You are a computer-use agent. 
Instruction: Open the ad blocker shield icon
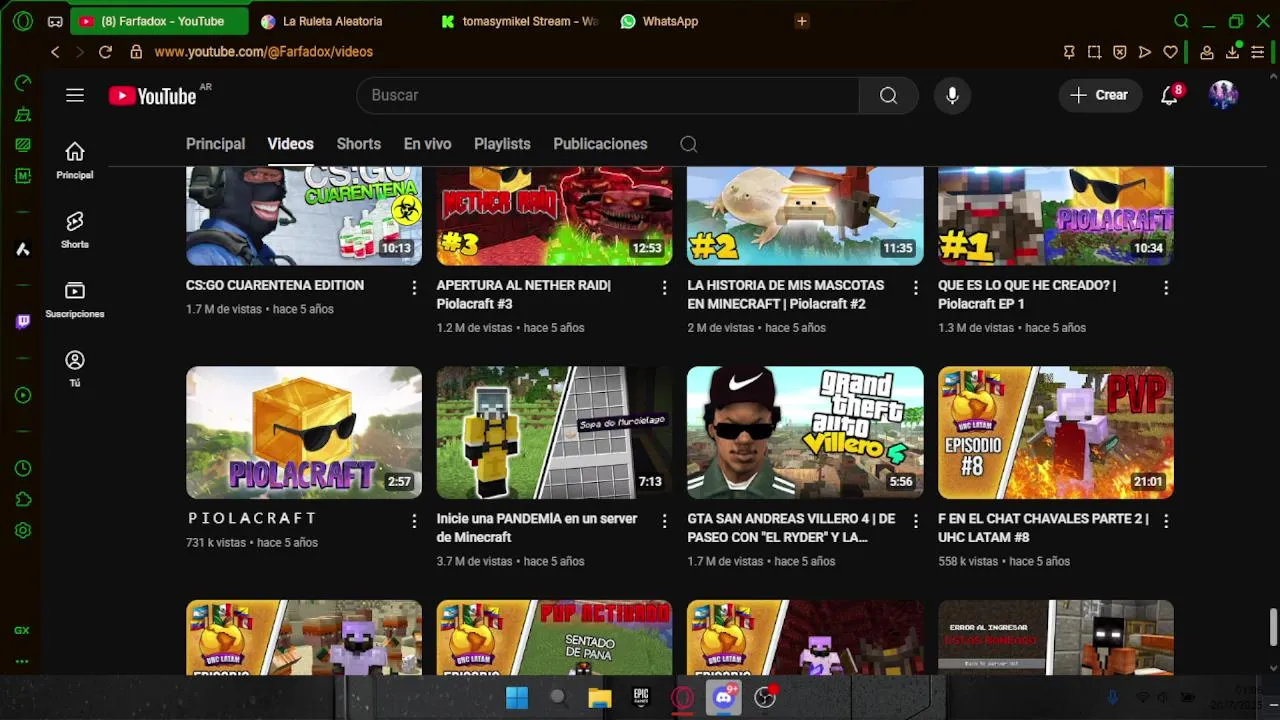pyautogui.click(x=1120, y=52)
